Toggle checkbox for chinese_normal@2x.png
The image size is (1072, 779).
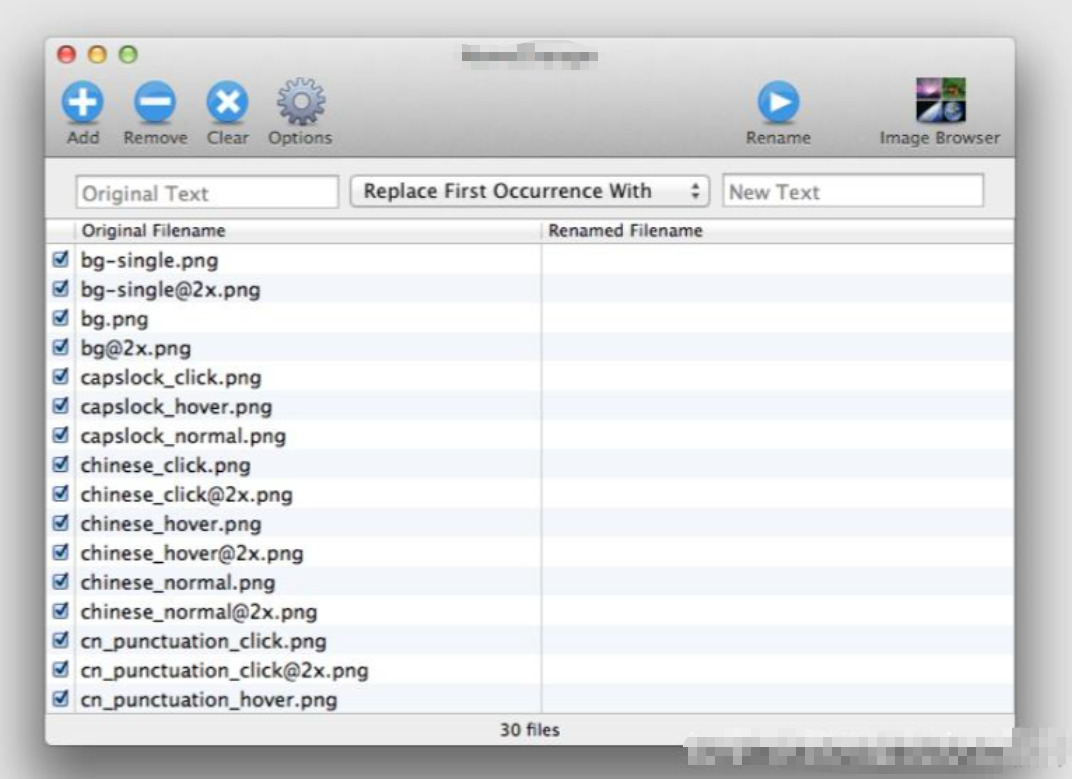coord(60,611)
